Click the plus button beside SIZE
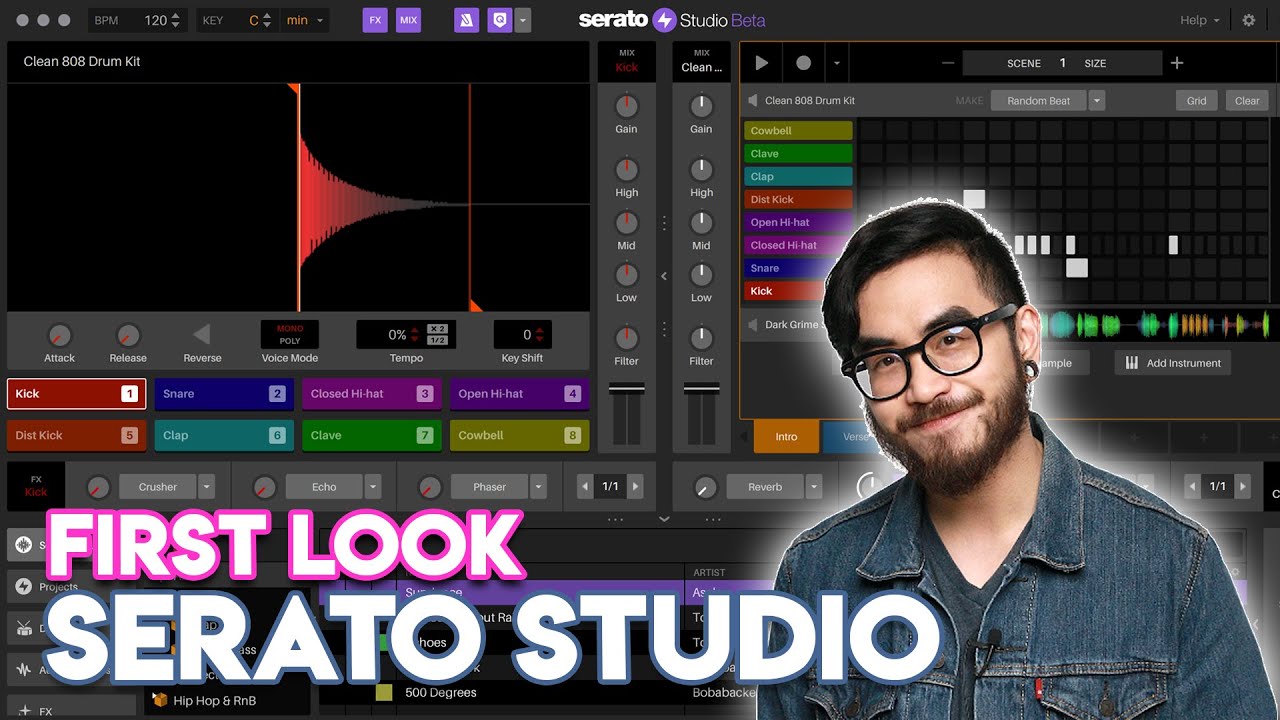 [x=1177, y=63]
